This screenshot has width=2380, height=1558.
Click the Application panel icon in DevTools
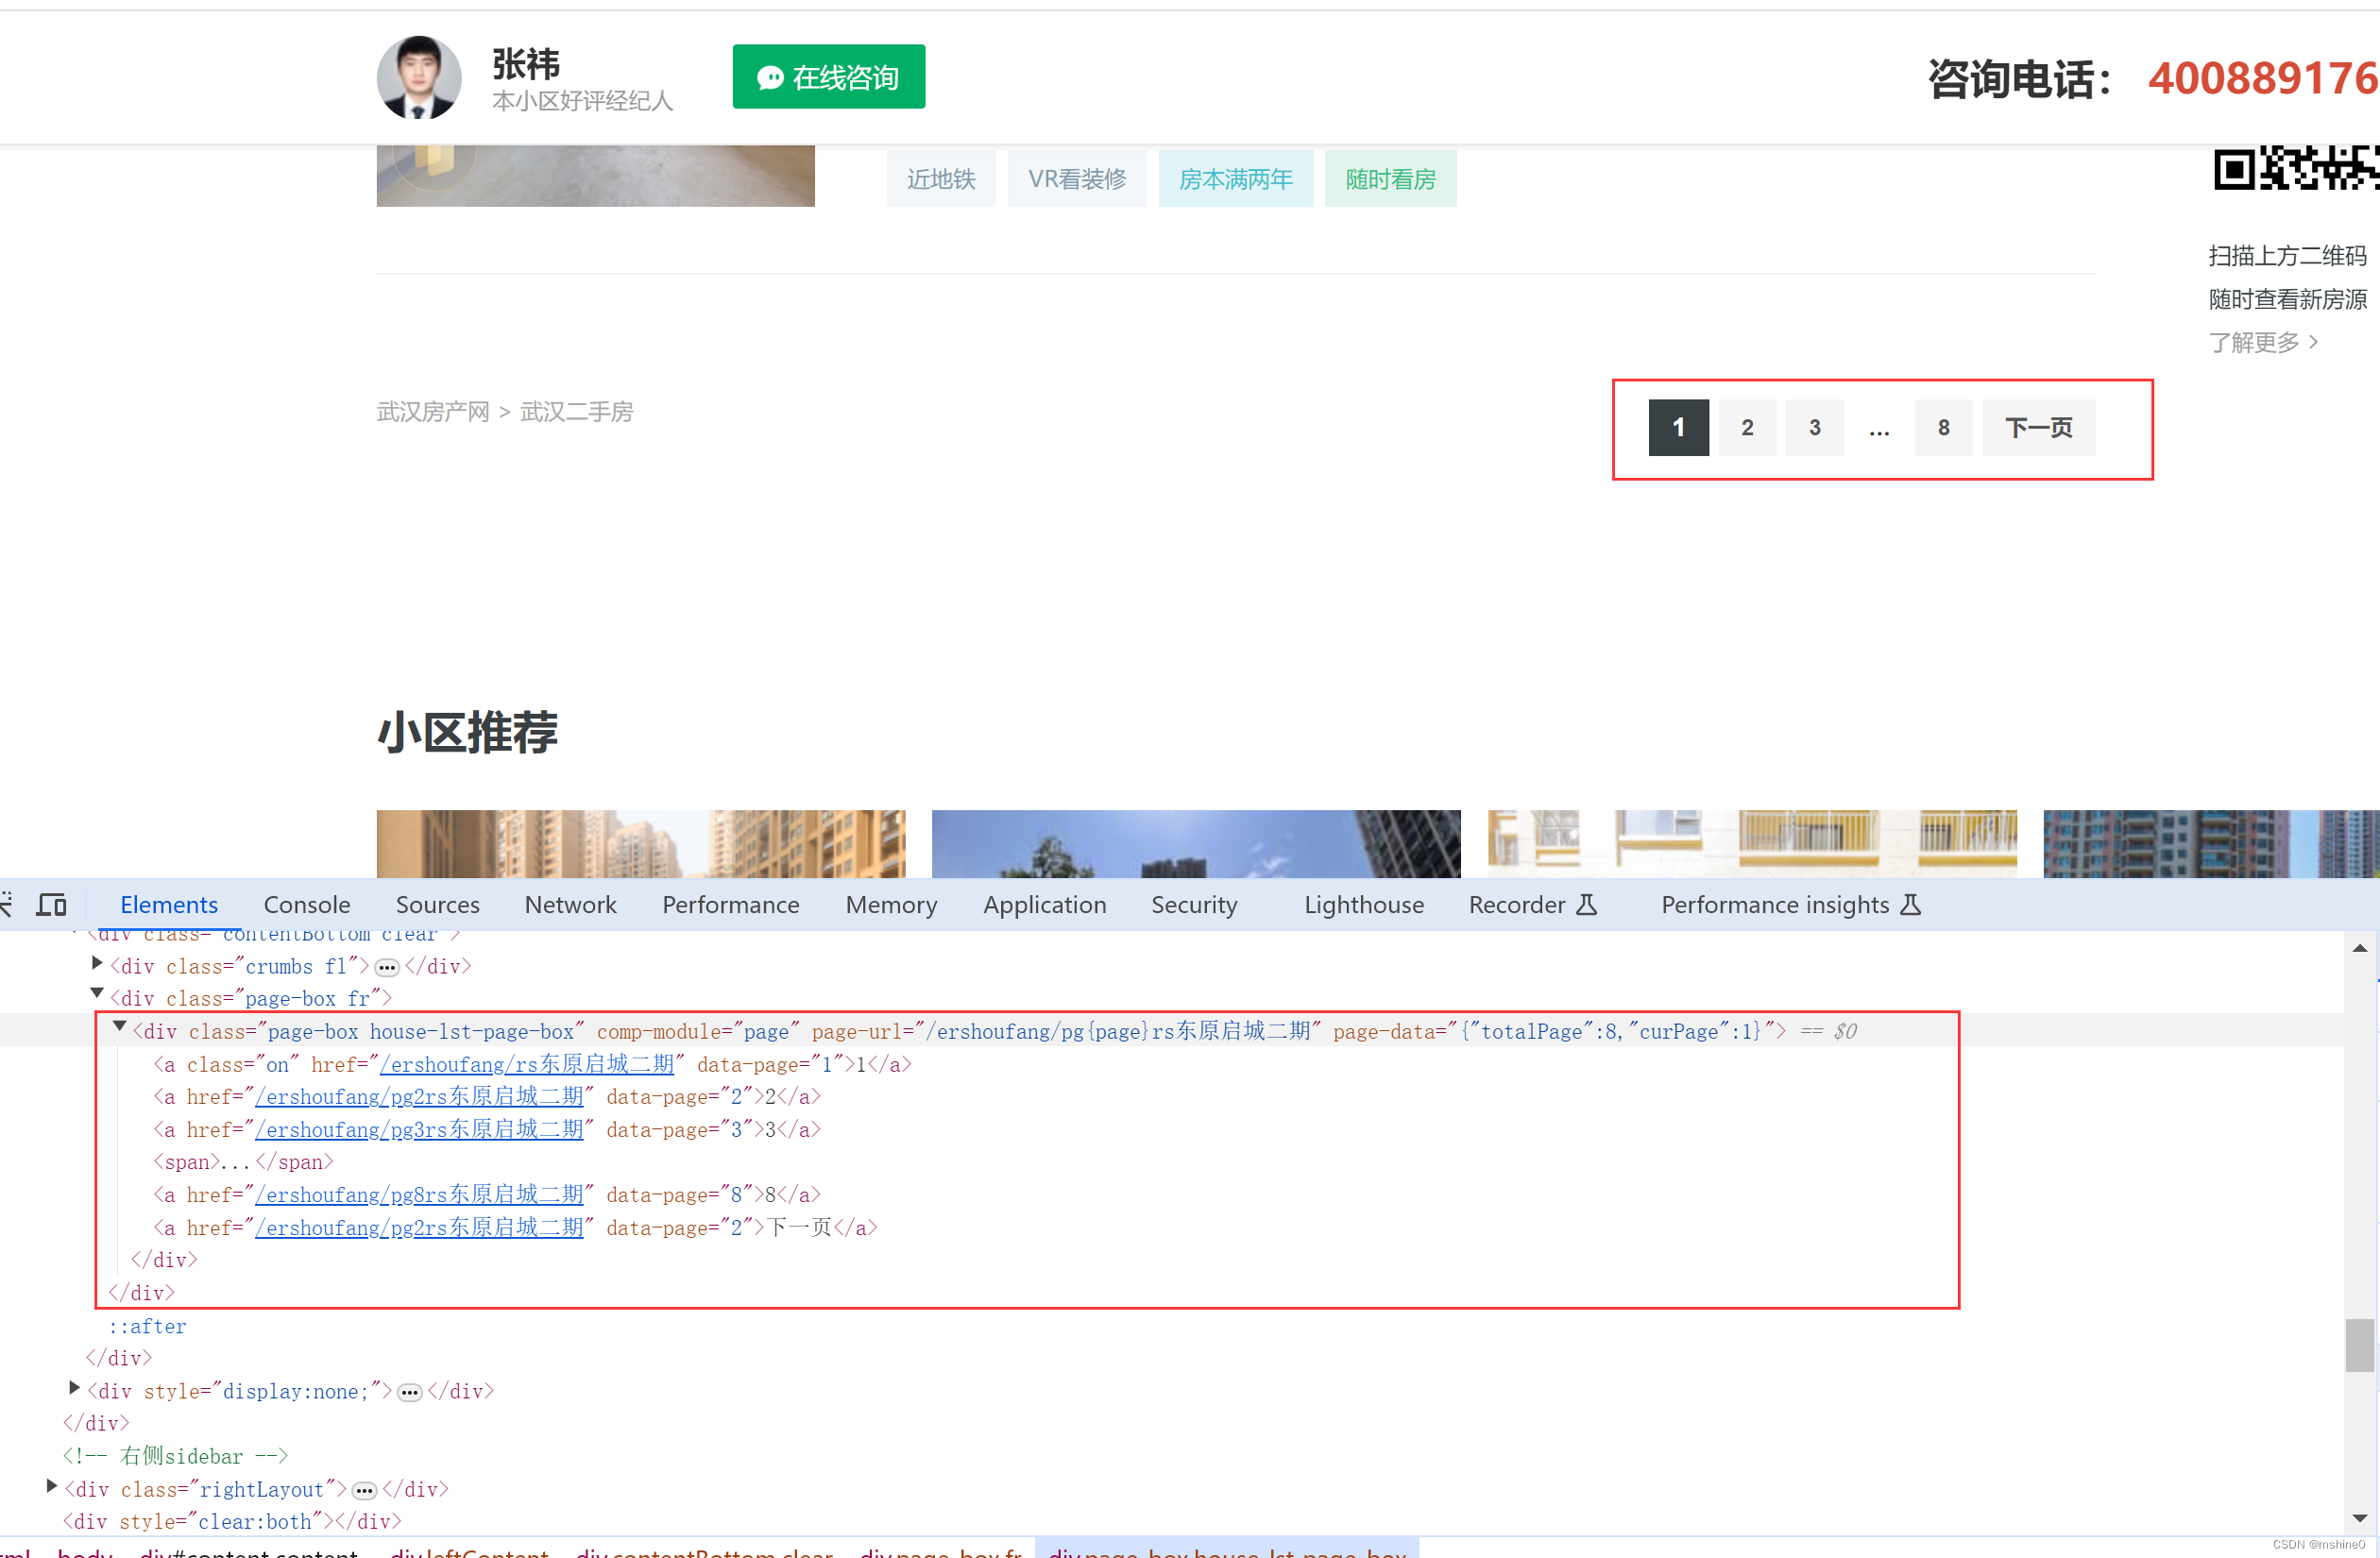coord(1043,905)
